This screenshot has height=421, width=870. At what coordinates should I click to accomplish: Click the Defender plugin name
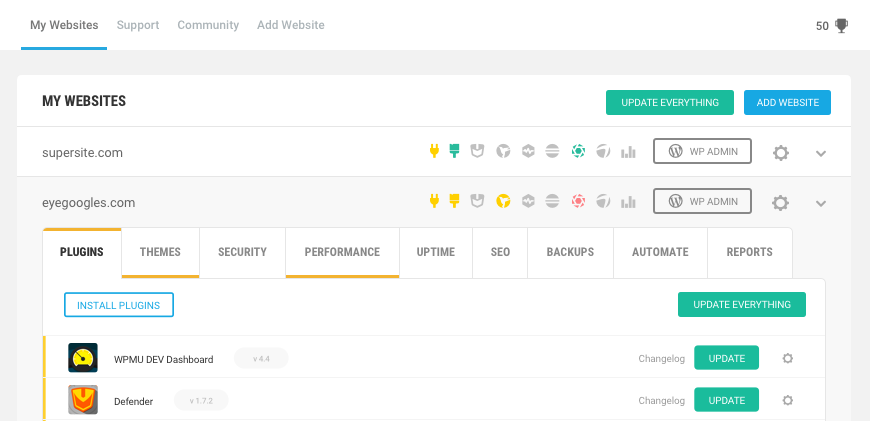coord(133,402)
